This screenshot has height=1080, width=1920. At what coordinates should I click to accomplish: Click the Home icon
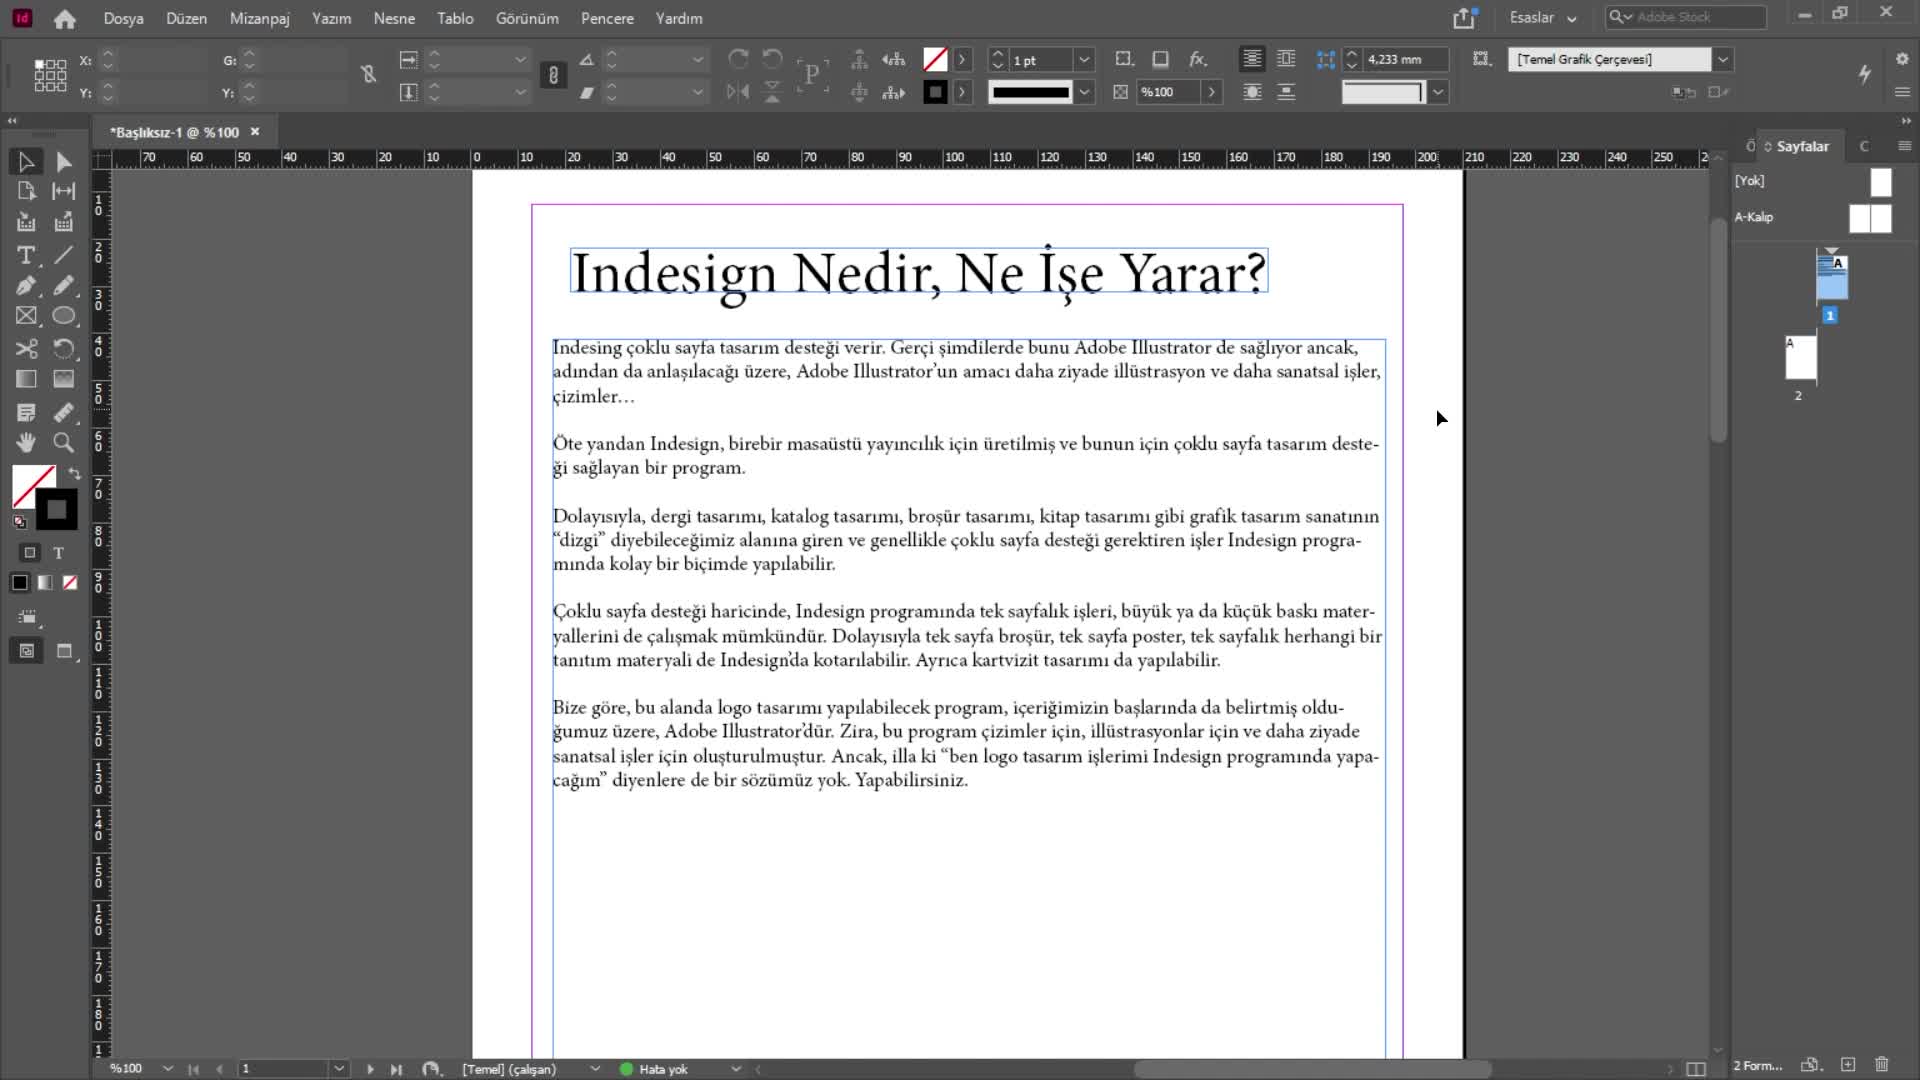click(x=65, y=18)
